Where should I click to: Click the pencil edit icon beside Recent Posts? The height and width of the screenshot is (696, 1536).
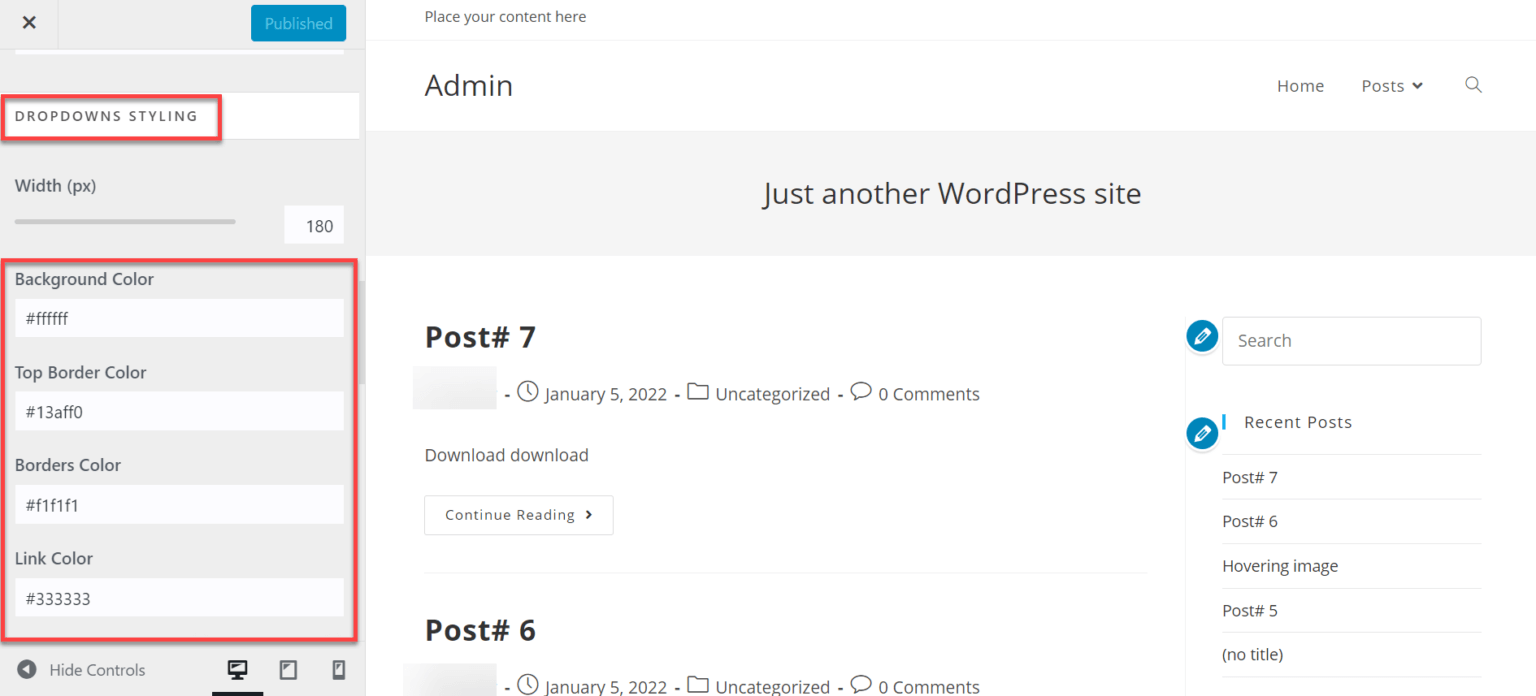pos(1202,432)
